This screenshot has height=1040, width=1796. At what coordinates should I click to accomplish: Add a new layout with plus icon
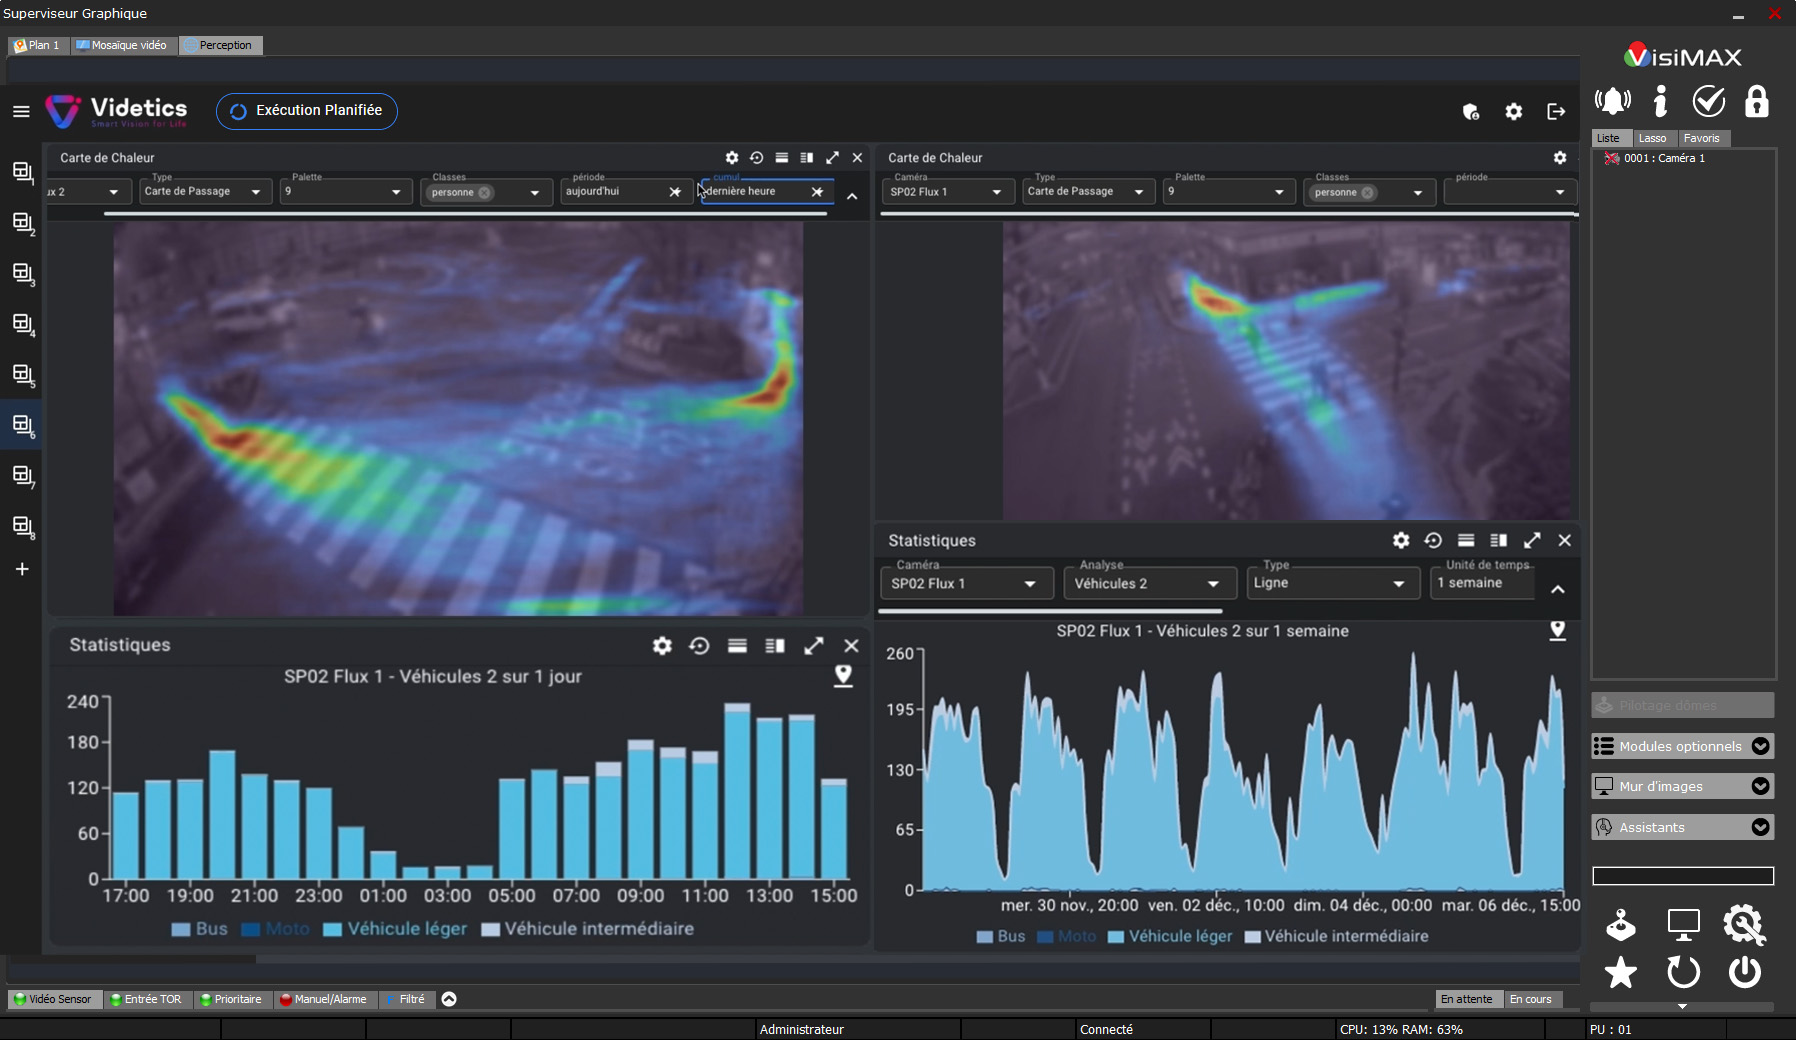coord(22,569)
